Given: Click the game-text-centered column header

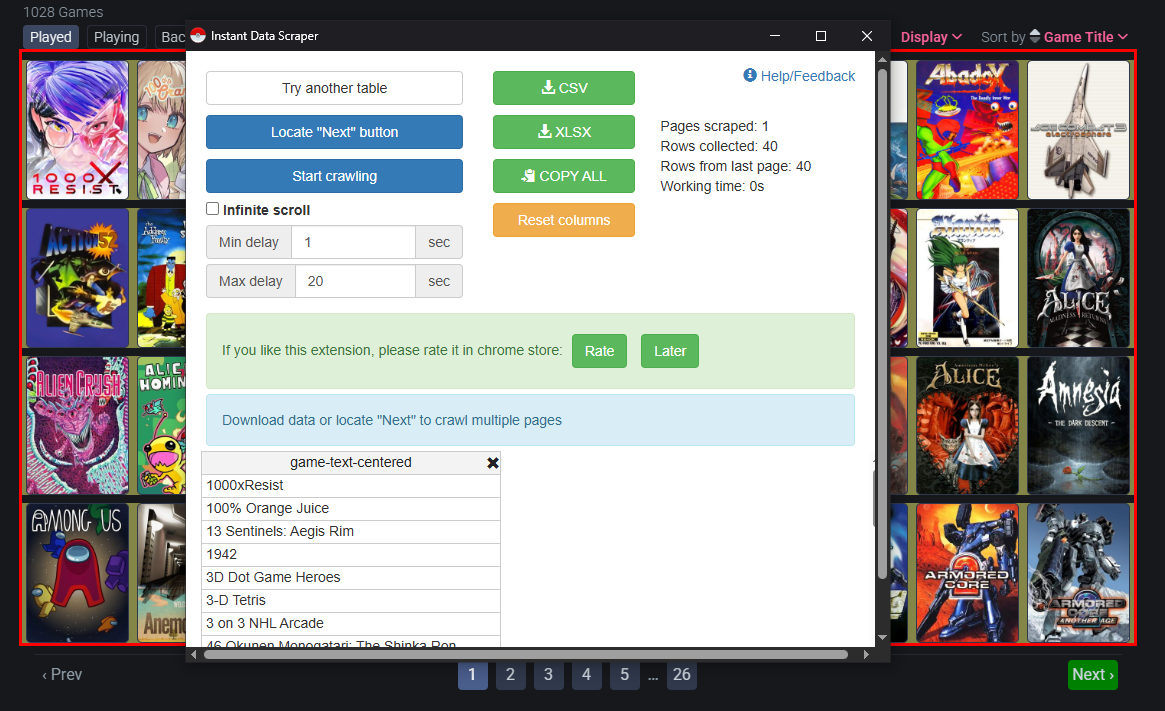Looking at the screenshot, I should 351,463.
